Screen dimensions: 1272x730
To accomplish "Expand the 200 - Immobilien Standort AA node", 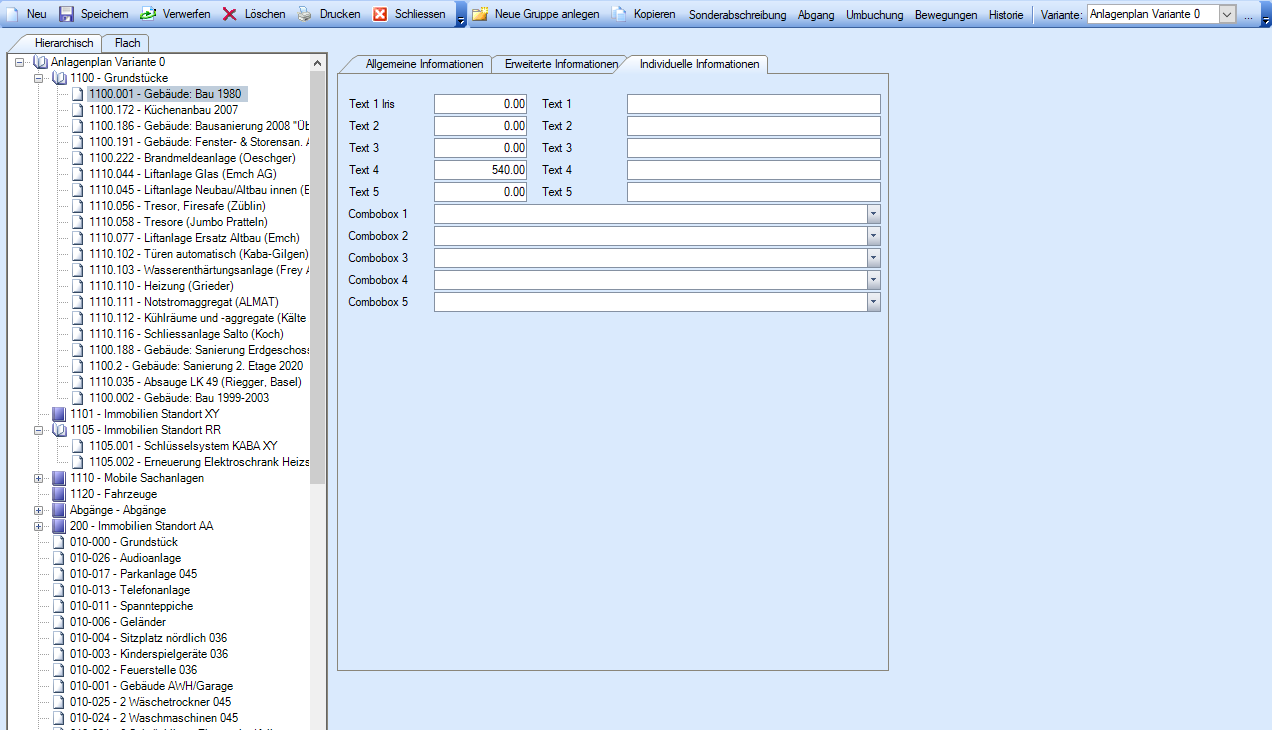I will point(39,526).
